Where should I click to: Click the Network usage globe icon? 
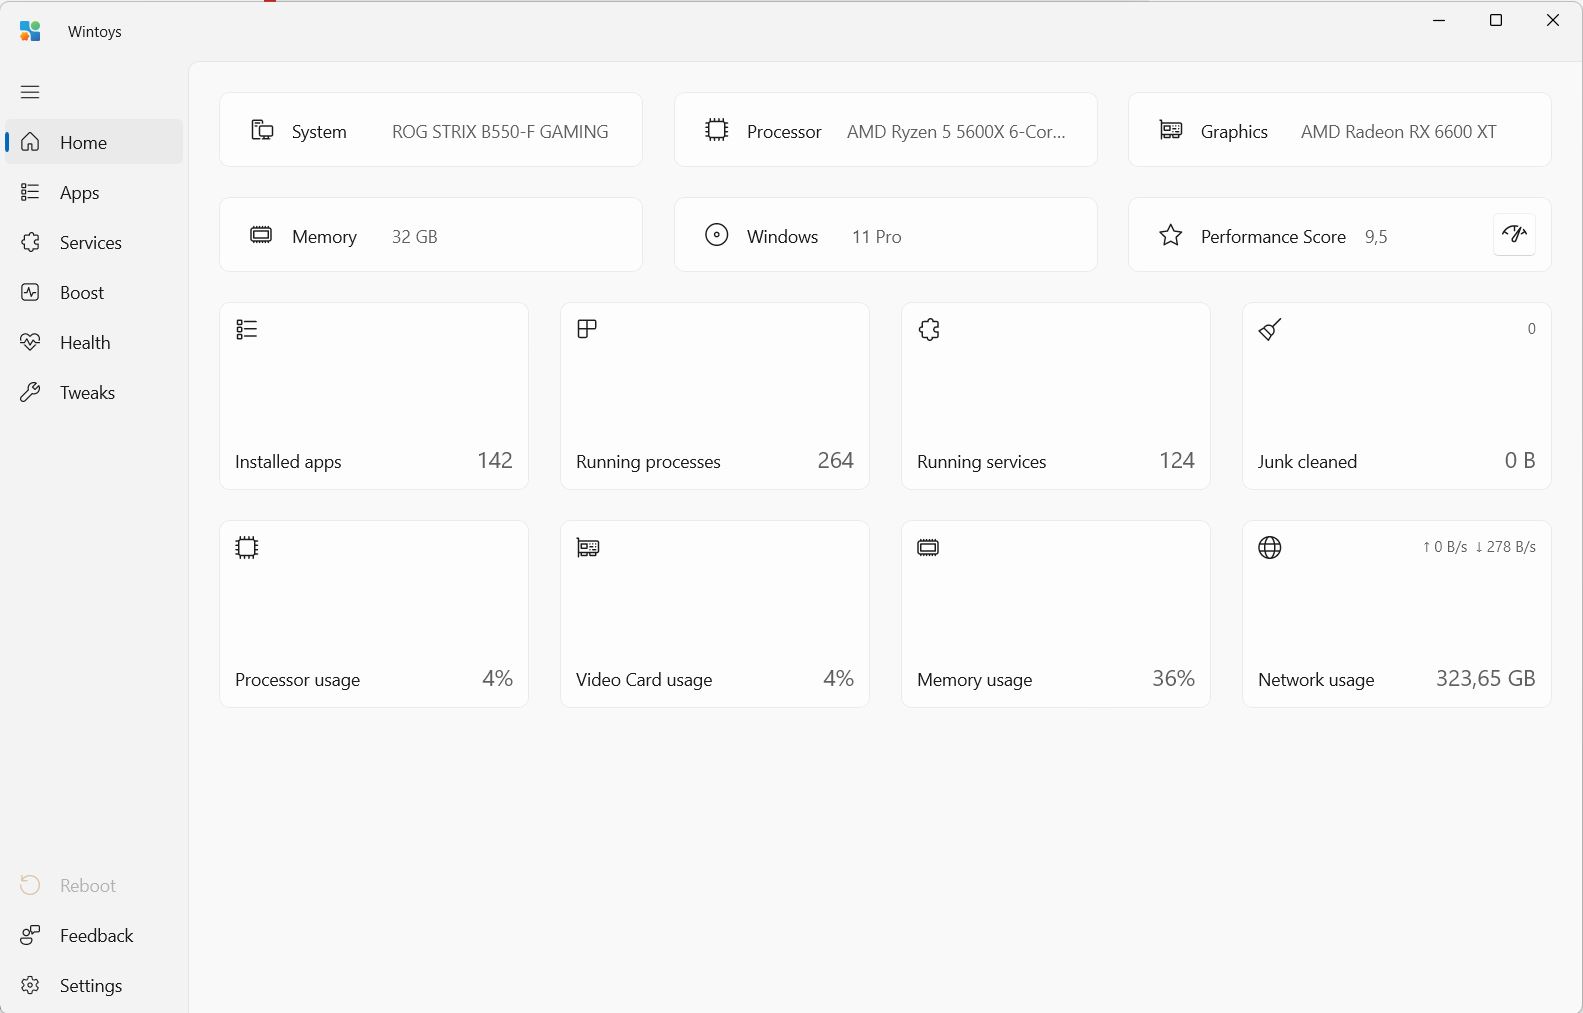(1270, 547)
